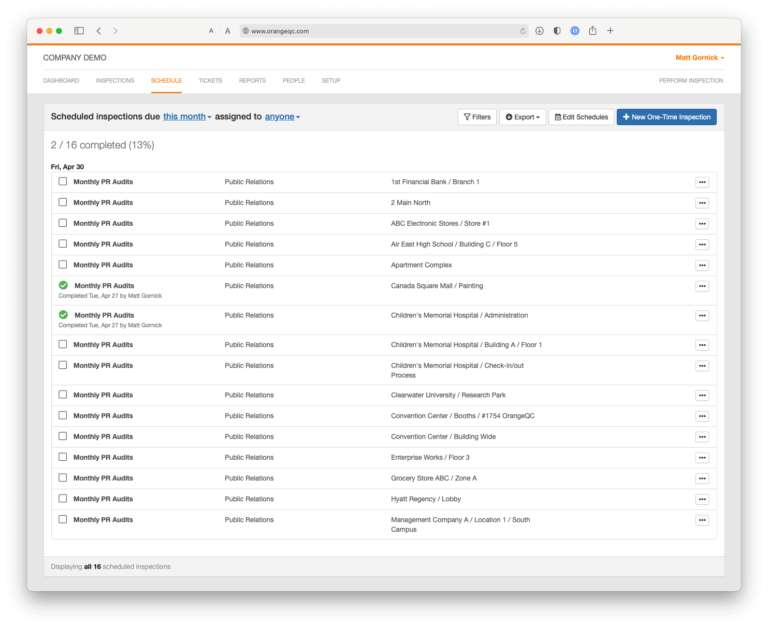Screen dimensions: 768x627
Task: Click New One-Time Inspection button
Action: pyautogui.click(x=666, y=117)
